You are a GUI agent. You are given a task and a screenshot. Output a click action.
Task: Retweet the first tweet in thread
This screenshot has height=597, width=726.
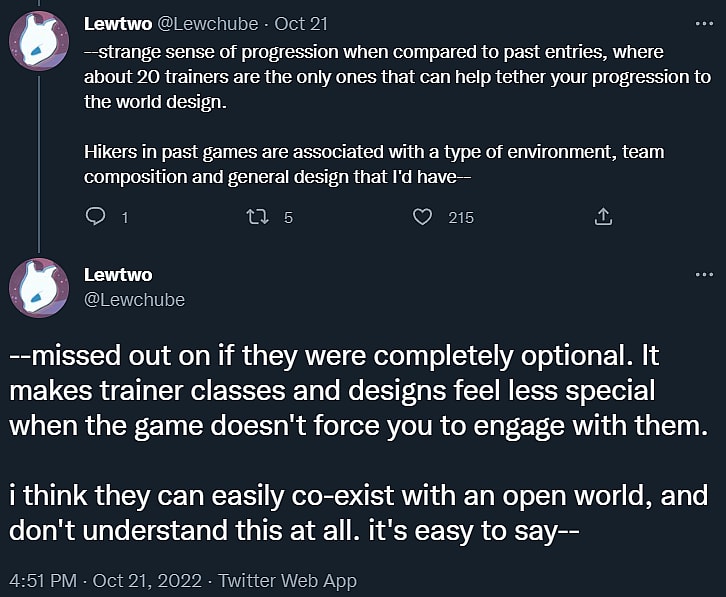point(257,216)
